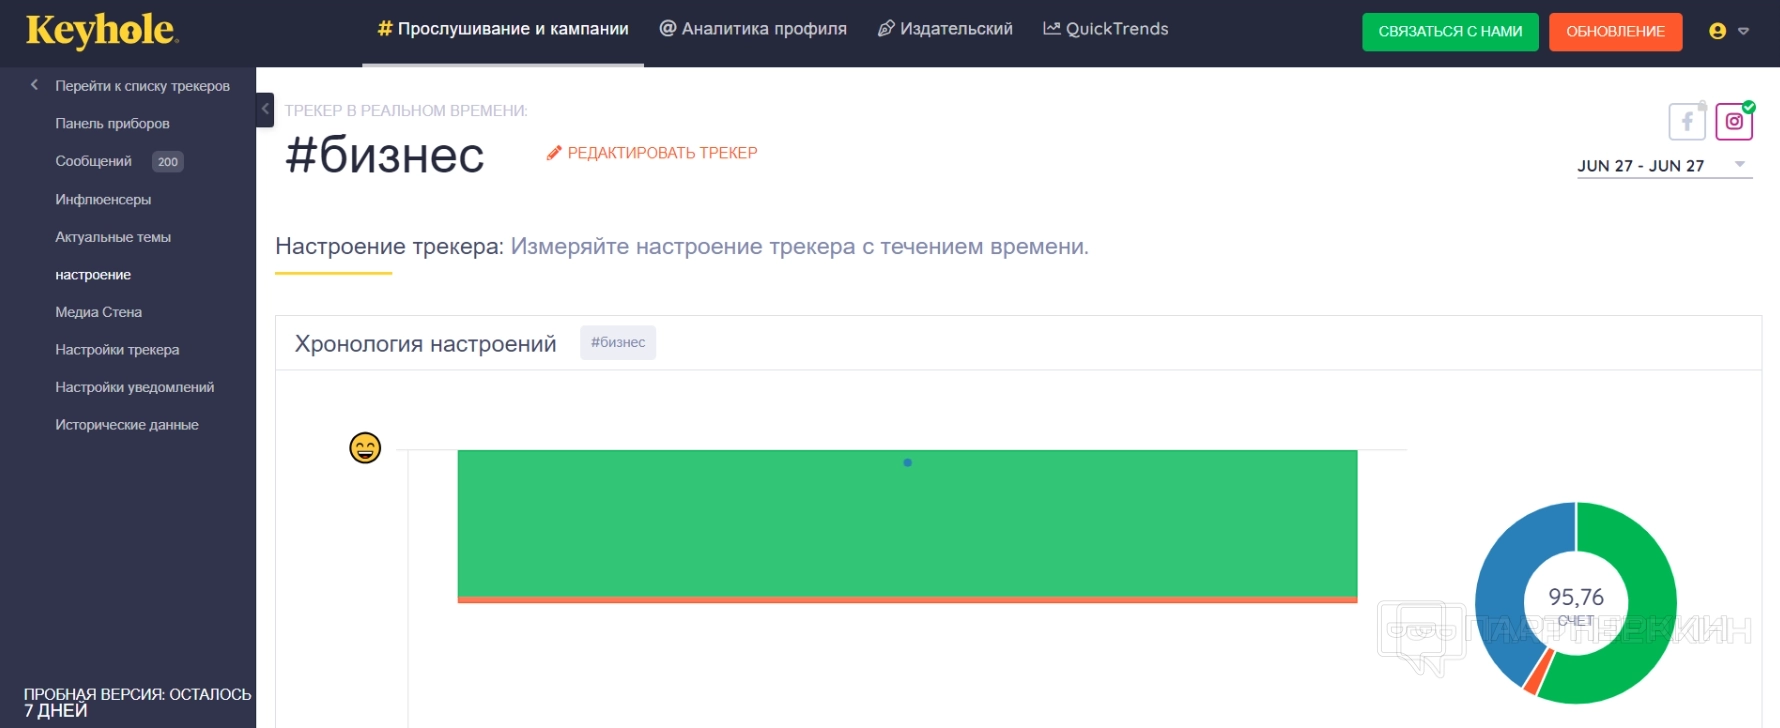
Task: Click the user account avatar icon
Action: [x=1718, y=31]
